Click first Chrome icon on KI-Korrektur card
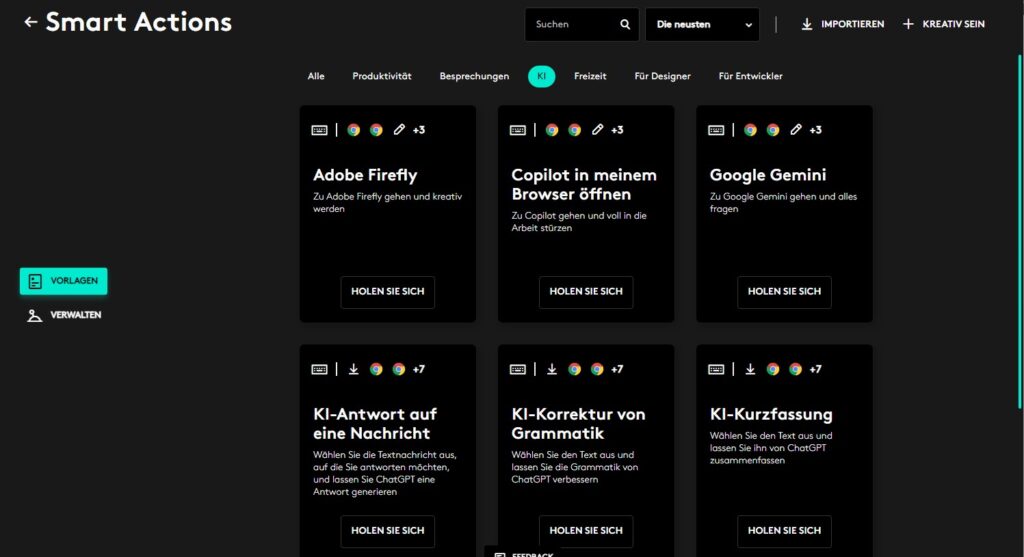 point(575,370)
